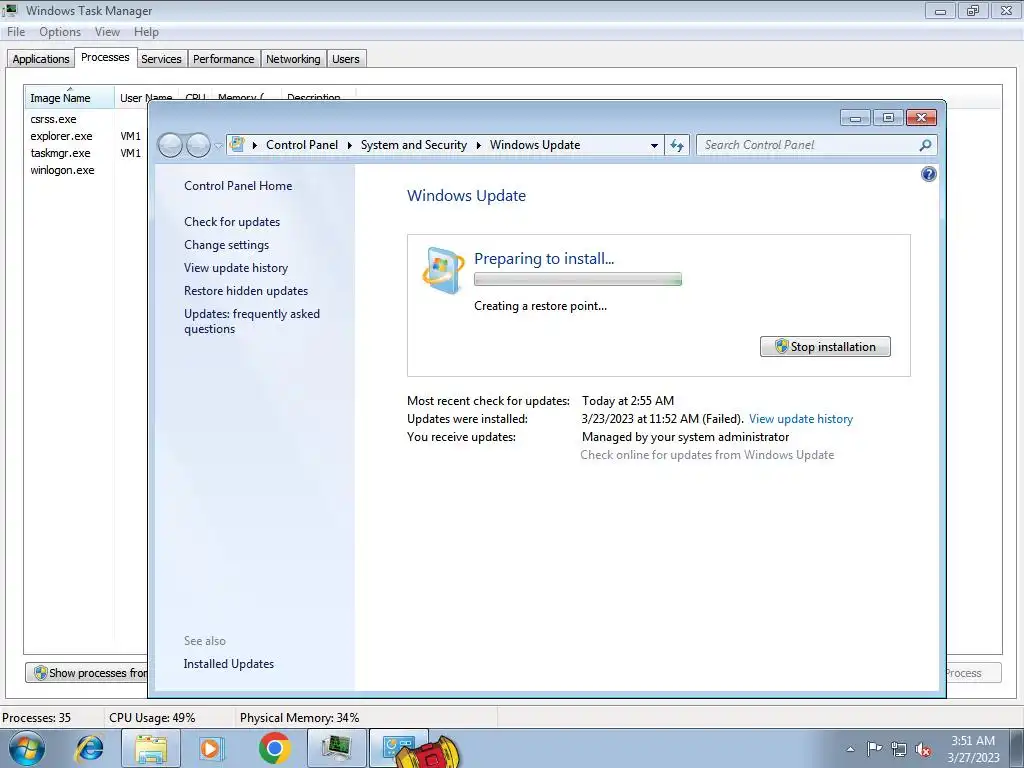Screen dimensions: 1024x768
Task: Select the Processes tab
Action: click(105, 57)
